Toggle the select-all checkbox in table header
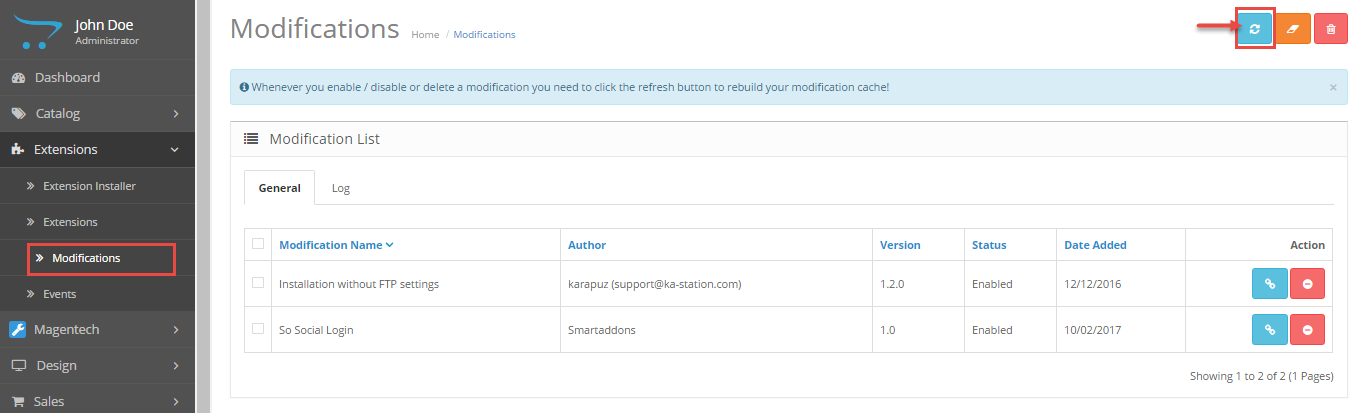The height and width of the screenshot is (413, 1358). (x=258, y=244)
